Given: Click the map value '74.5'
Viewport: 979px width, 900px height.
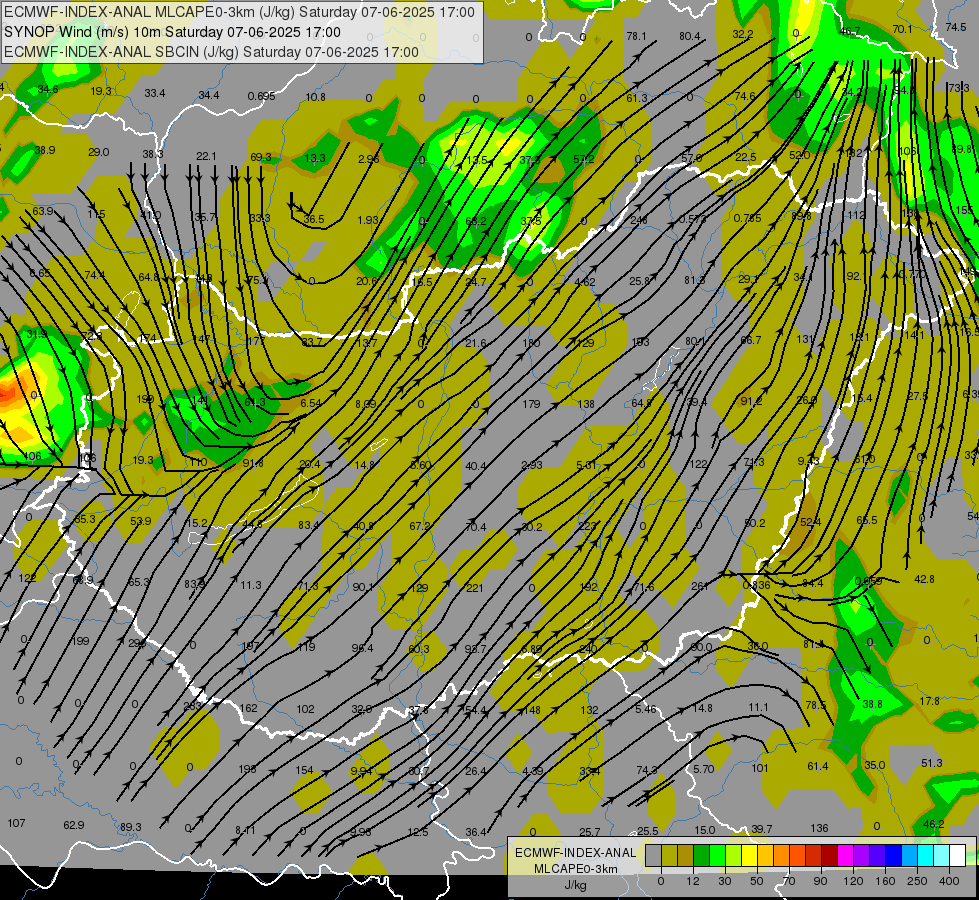Looking at the screenshot, I should pyautogui.click(x=956, y=27).
